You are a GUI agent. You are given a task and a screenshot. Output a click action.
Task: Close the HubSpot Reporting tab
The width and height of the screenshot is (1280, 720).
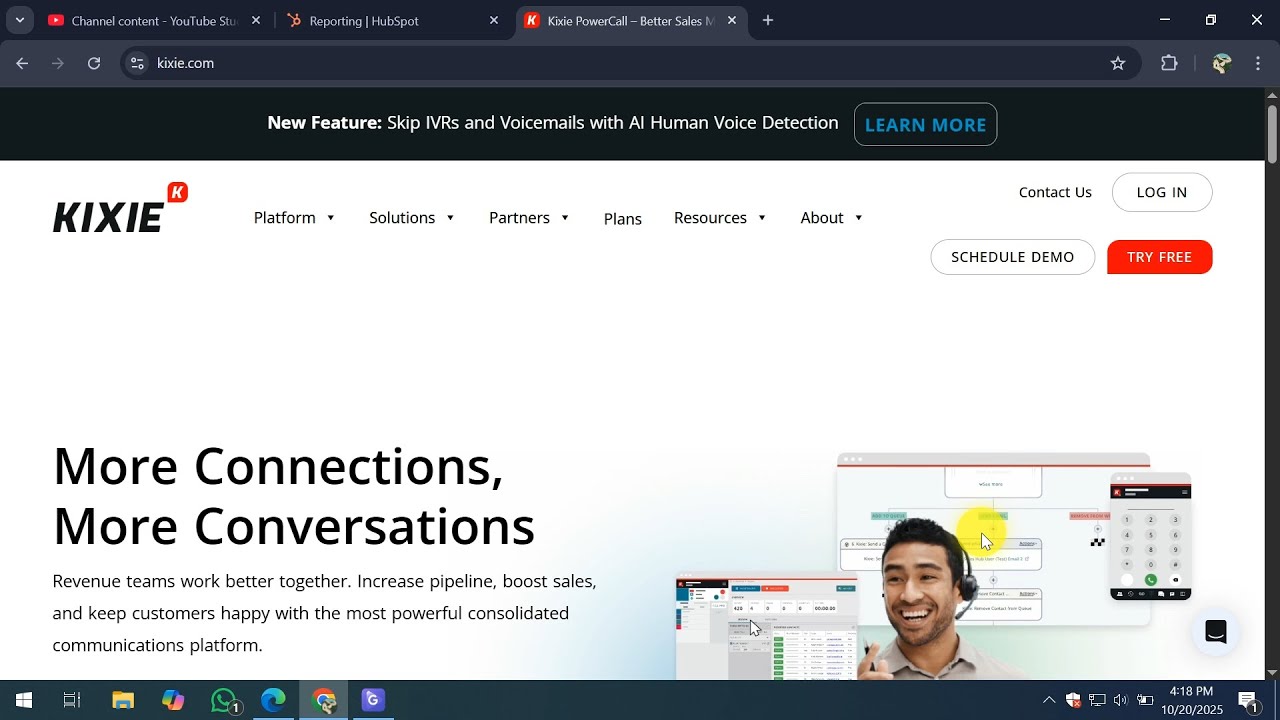click(x=494, y=20)
